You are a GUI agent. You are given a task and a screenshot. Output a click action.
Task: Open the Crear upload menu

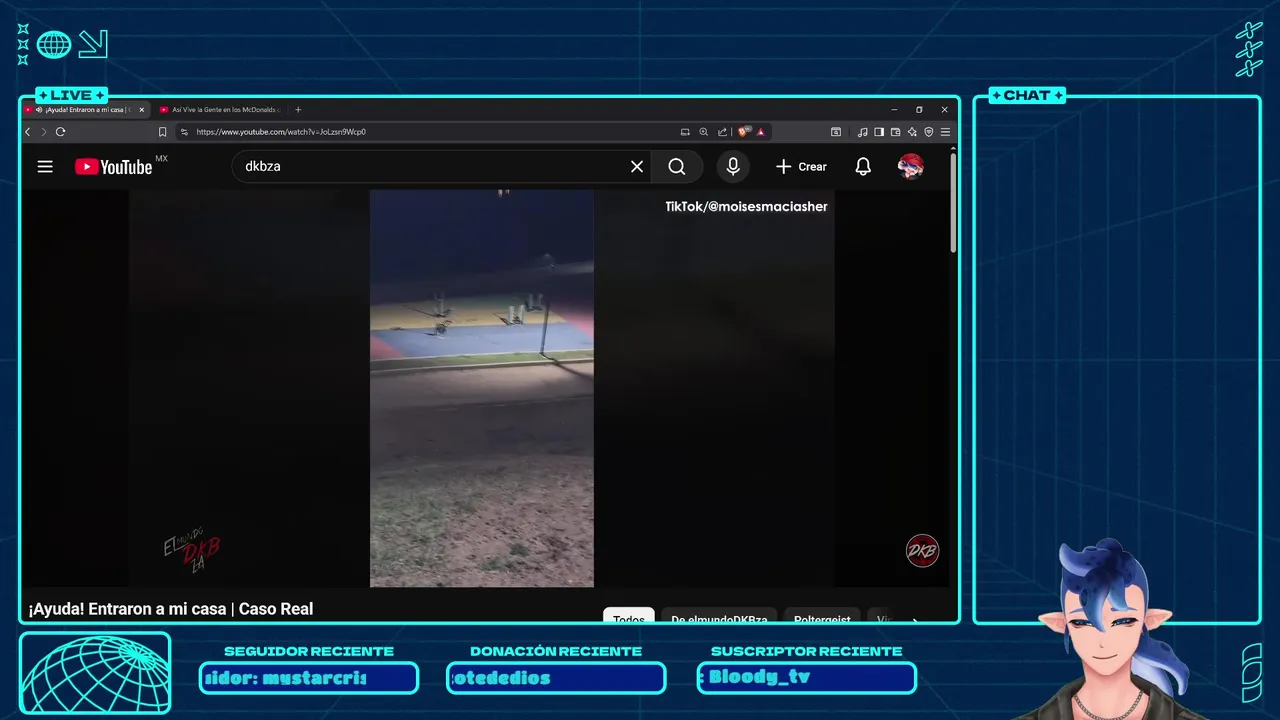click(802, 167)
